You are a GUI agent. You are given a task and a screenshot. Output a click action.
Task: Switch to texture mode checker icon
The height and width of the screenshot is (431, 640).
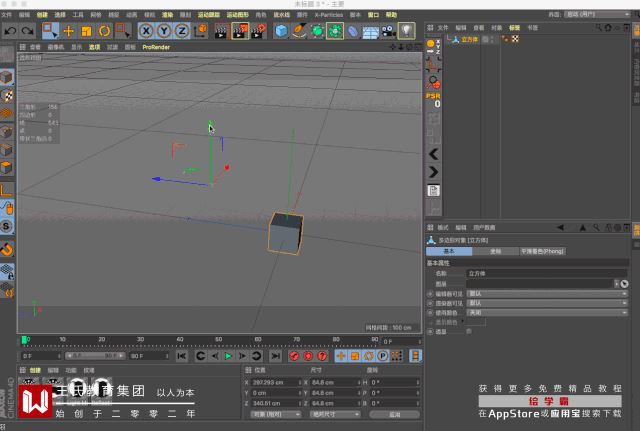click(7, 96)
